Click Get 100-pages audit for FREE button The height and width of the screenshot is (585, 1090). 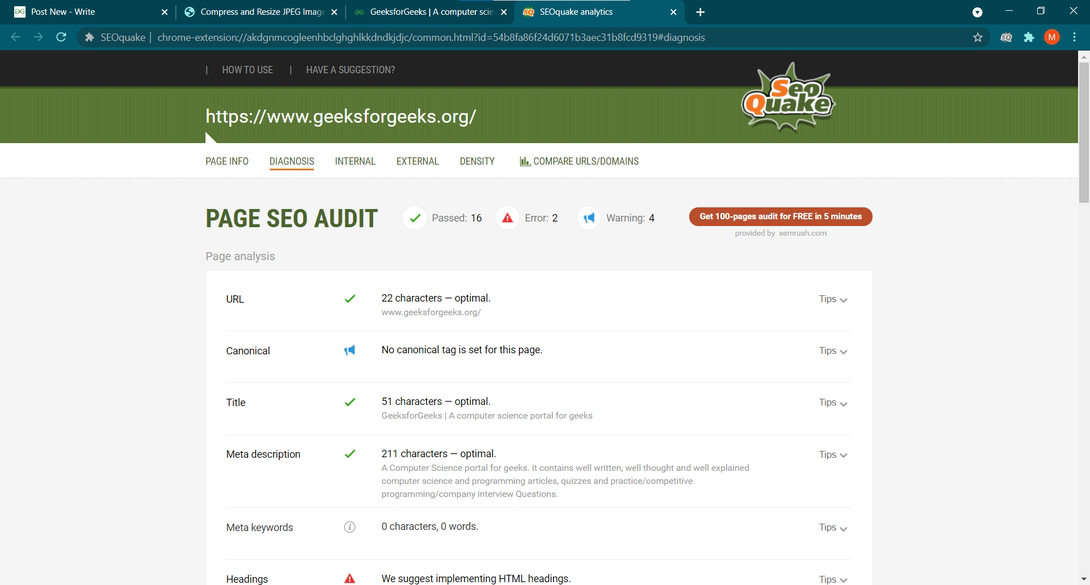[x=781, y=217]
